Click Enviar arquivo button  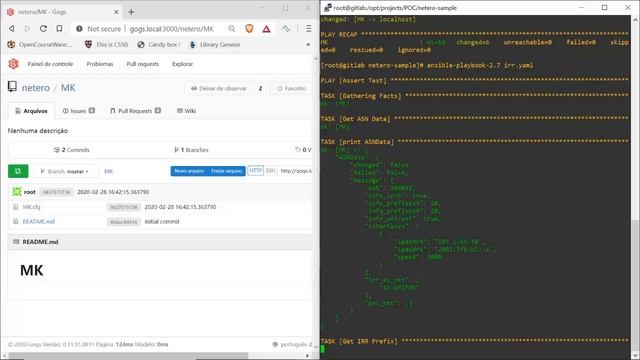pos(227,171)
